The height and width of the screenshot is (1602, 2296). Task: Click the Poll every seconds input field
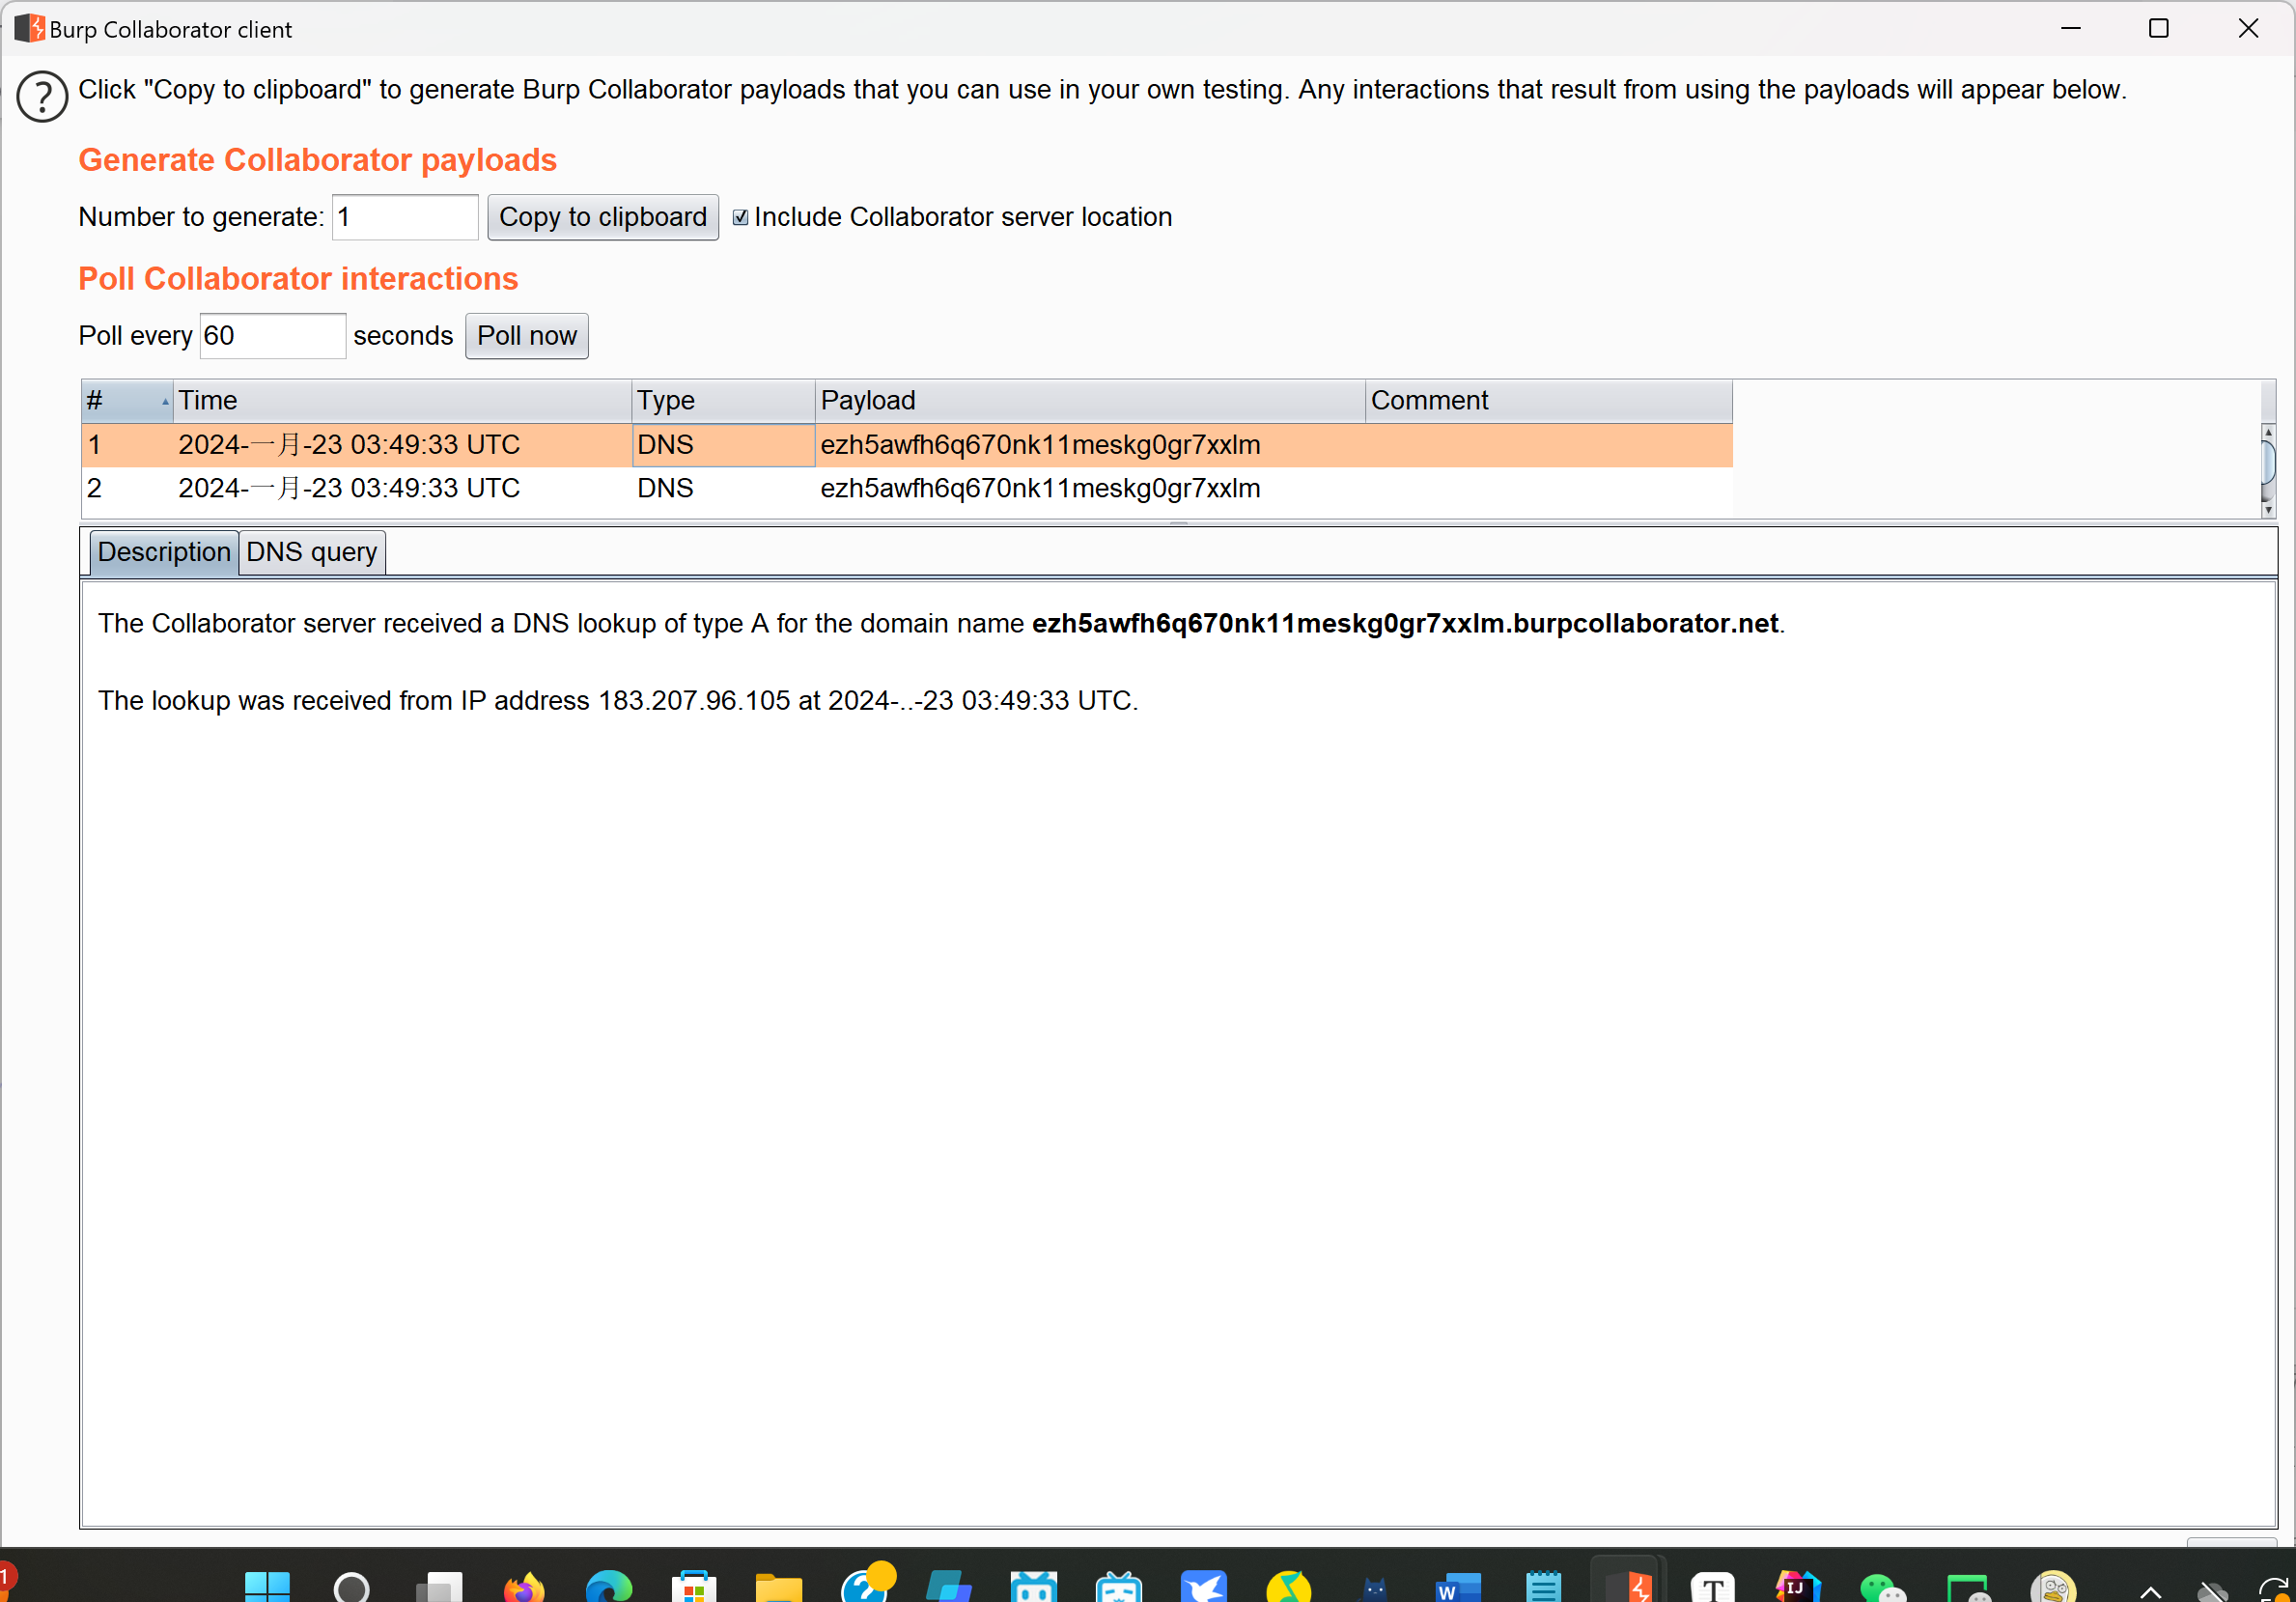pyautogui.click(x=270, y=335)
